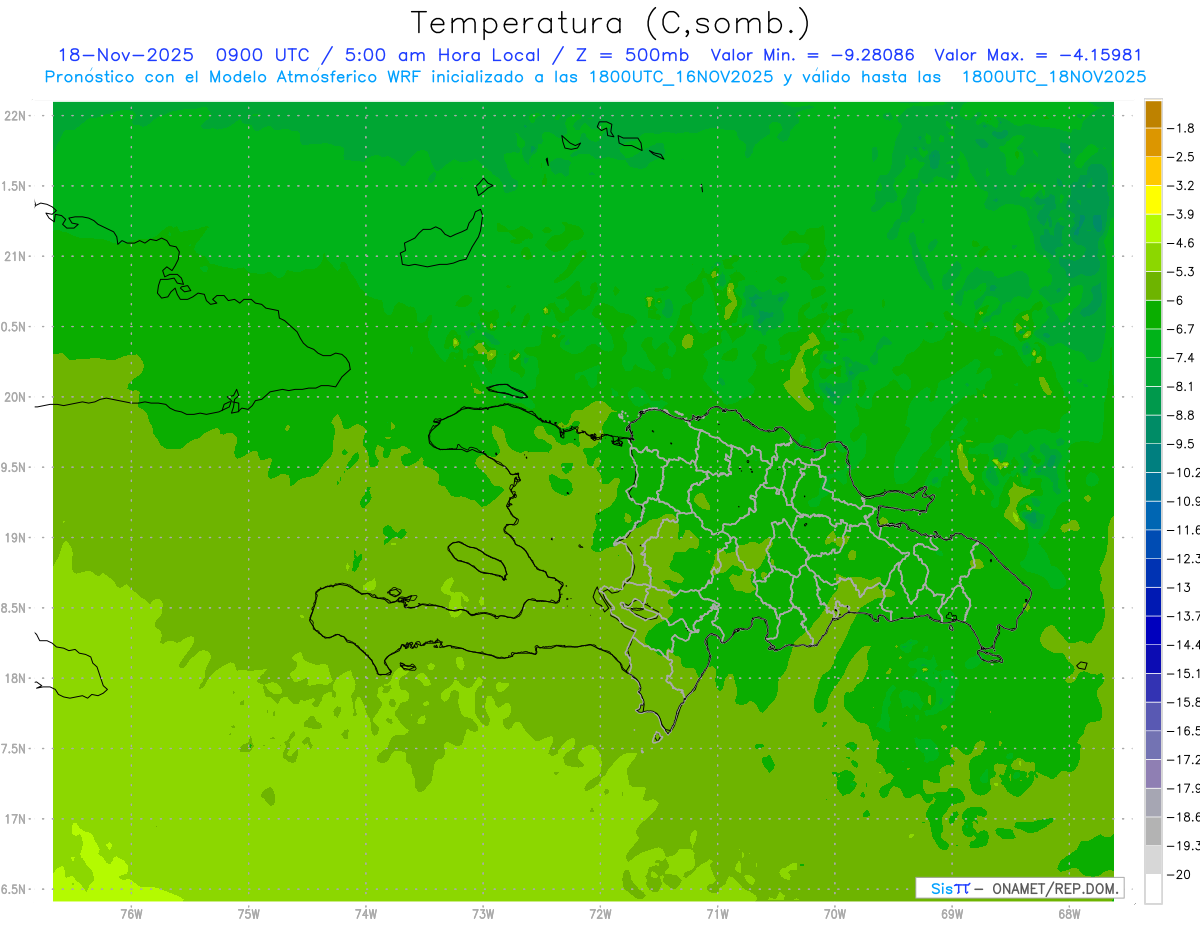Click the '7.5N' latitude label

14,748
